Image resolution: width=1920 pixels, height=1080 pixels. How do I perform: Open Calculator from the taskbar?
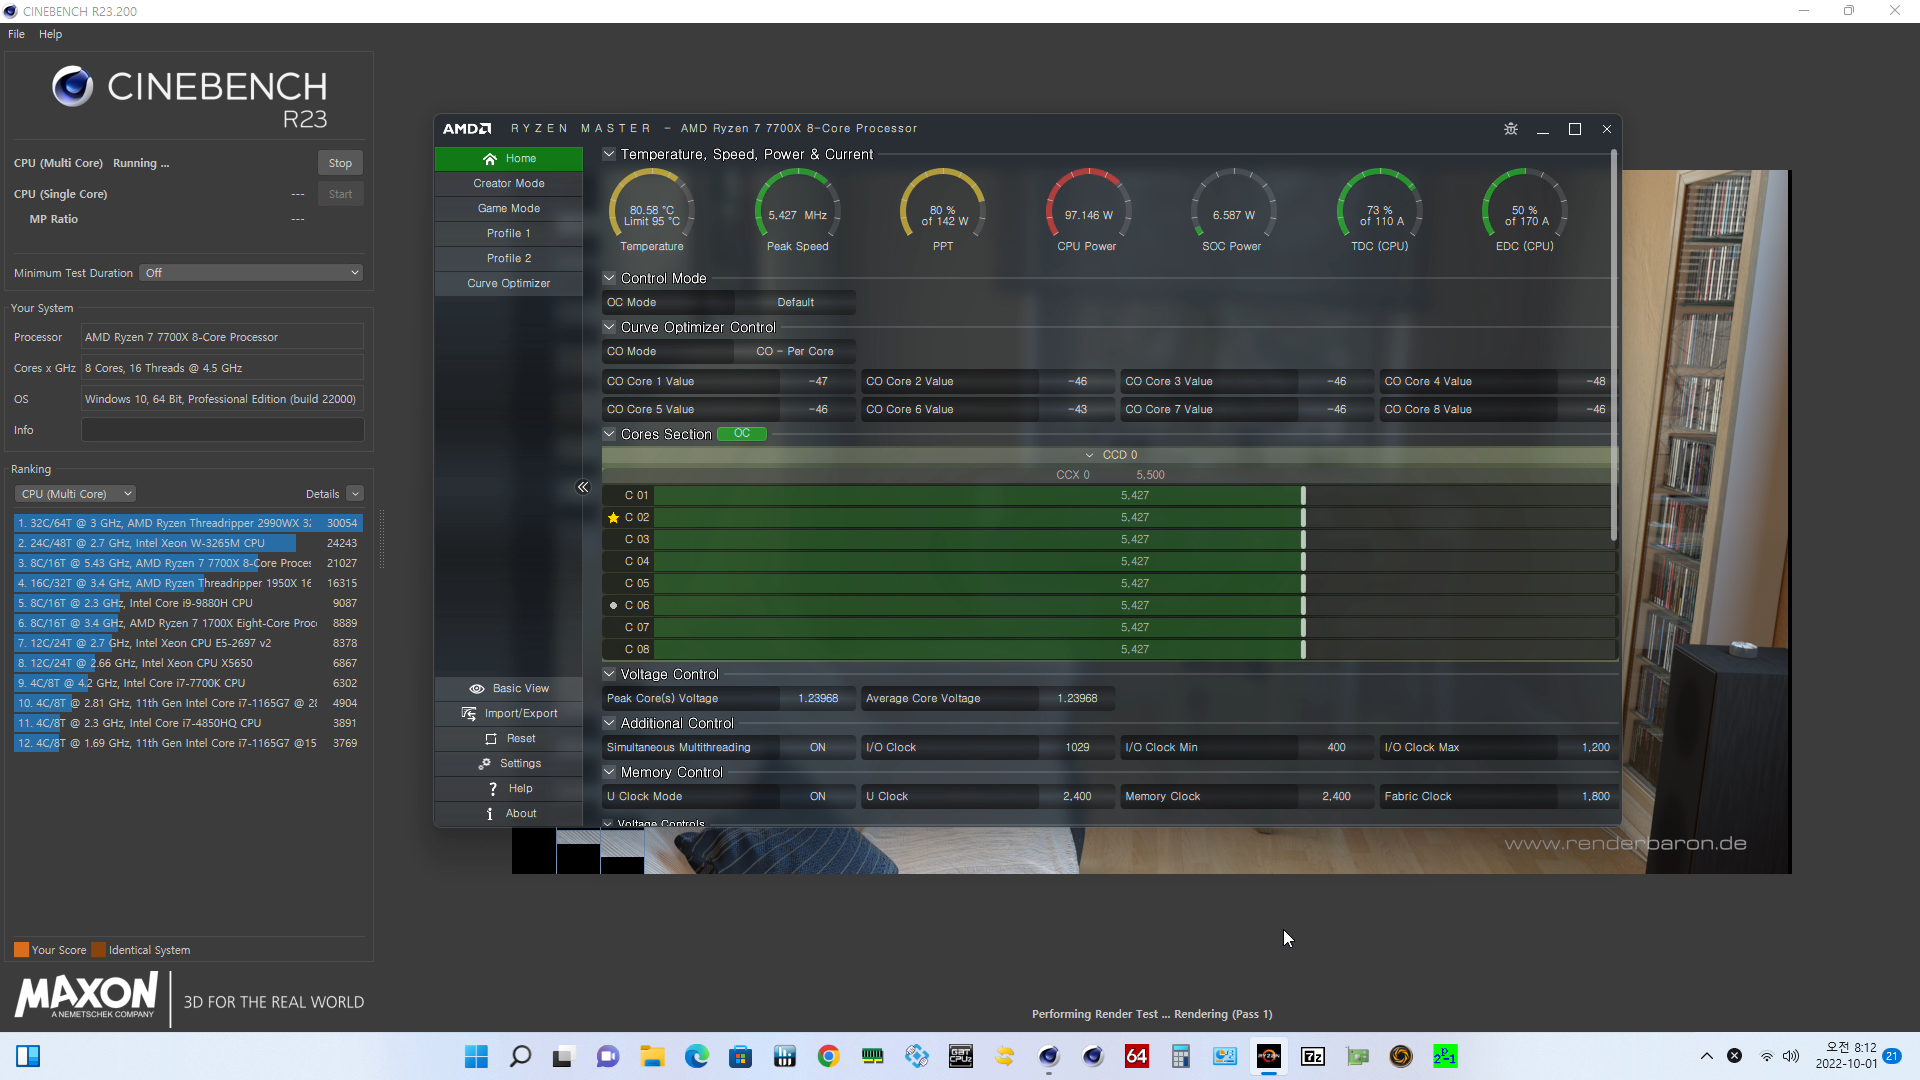point(1181,1056)
